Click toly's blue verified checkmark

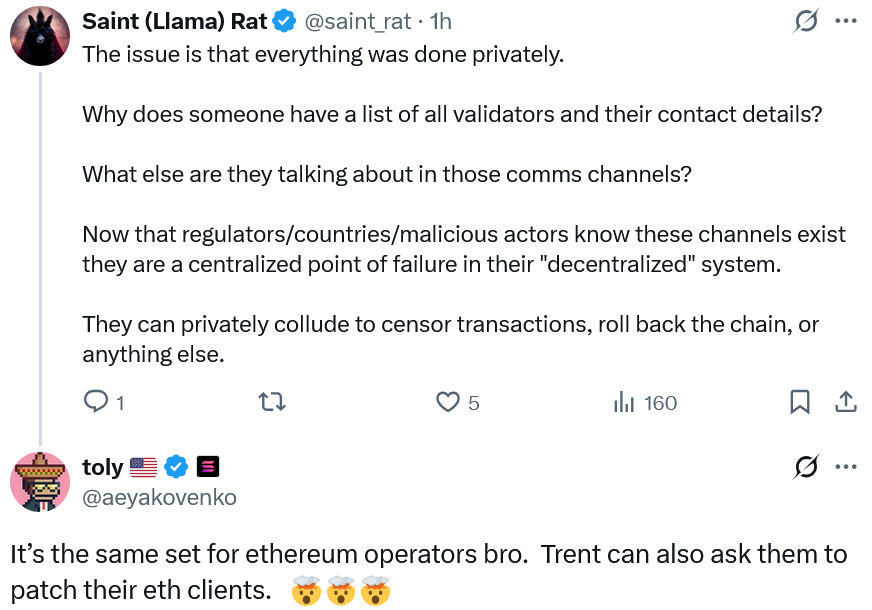click(177, 467)
